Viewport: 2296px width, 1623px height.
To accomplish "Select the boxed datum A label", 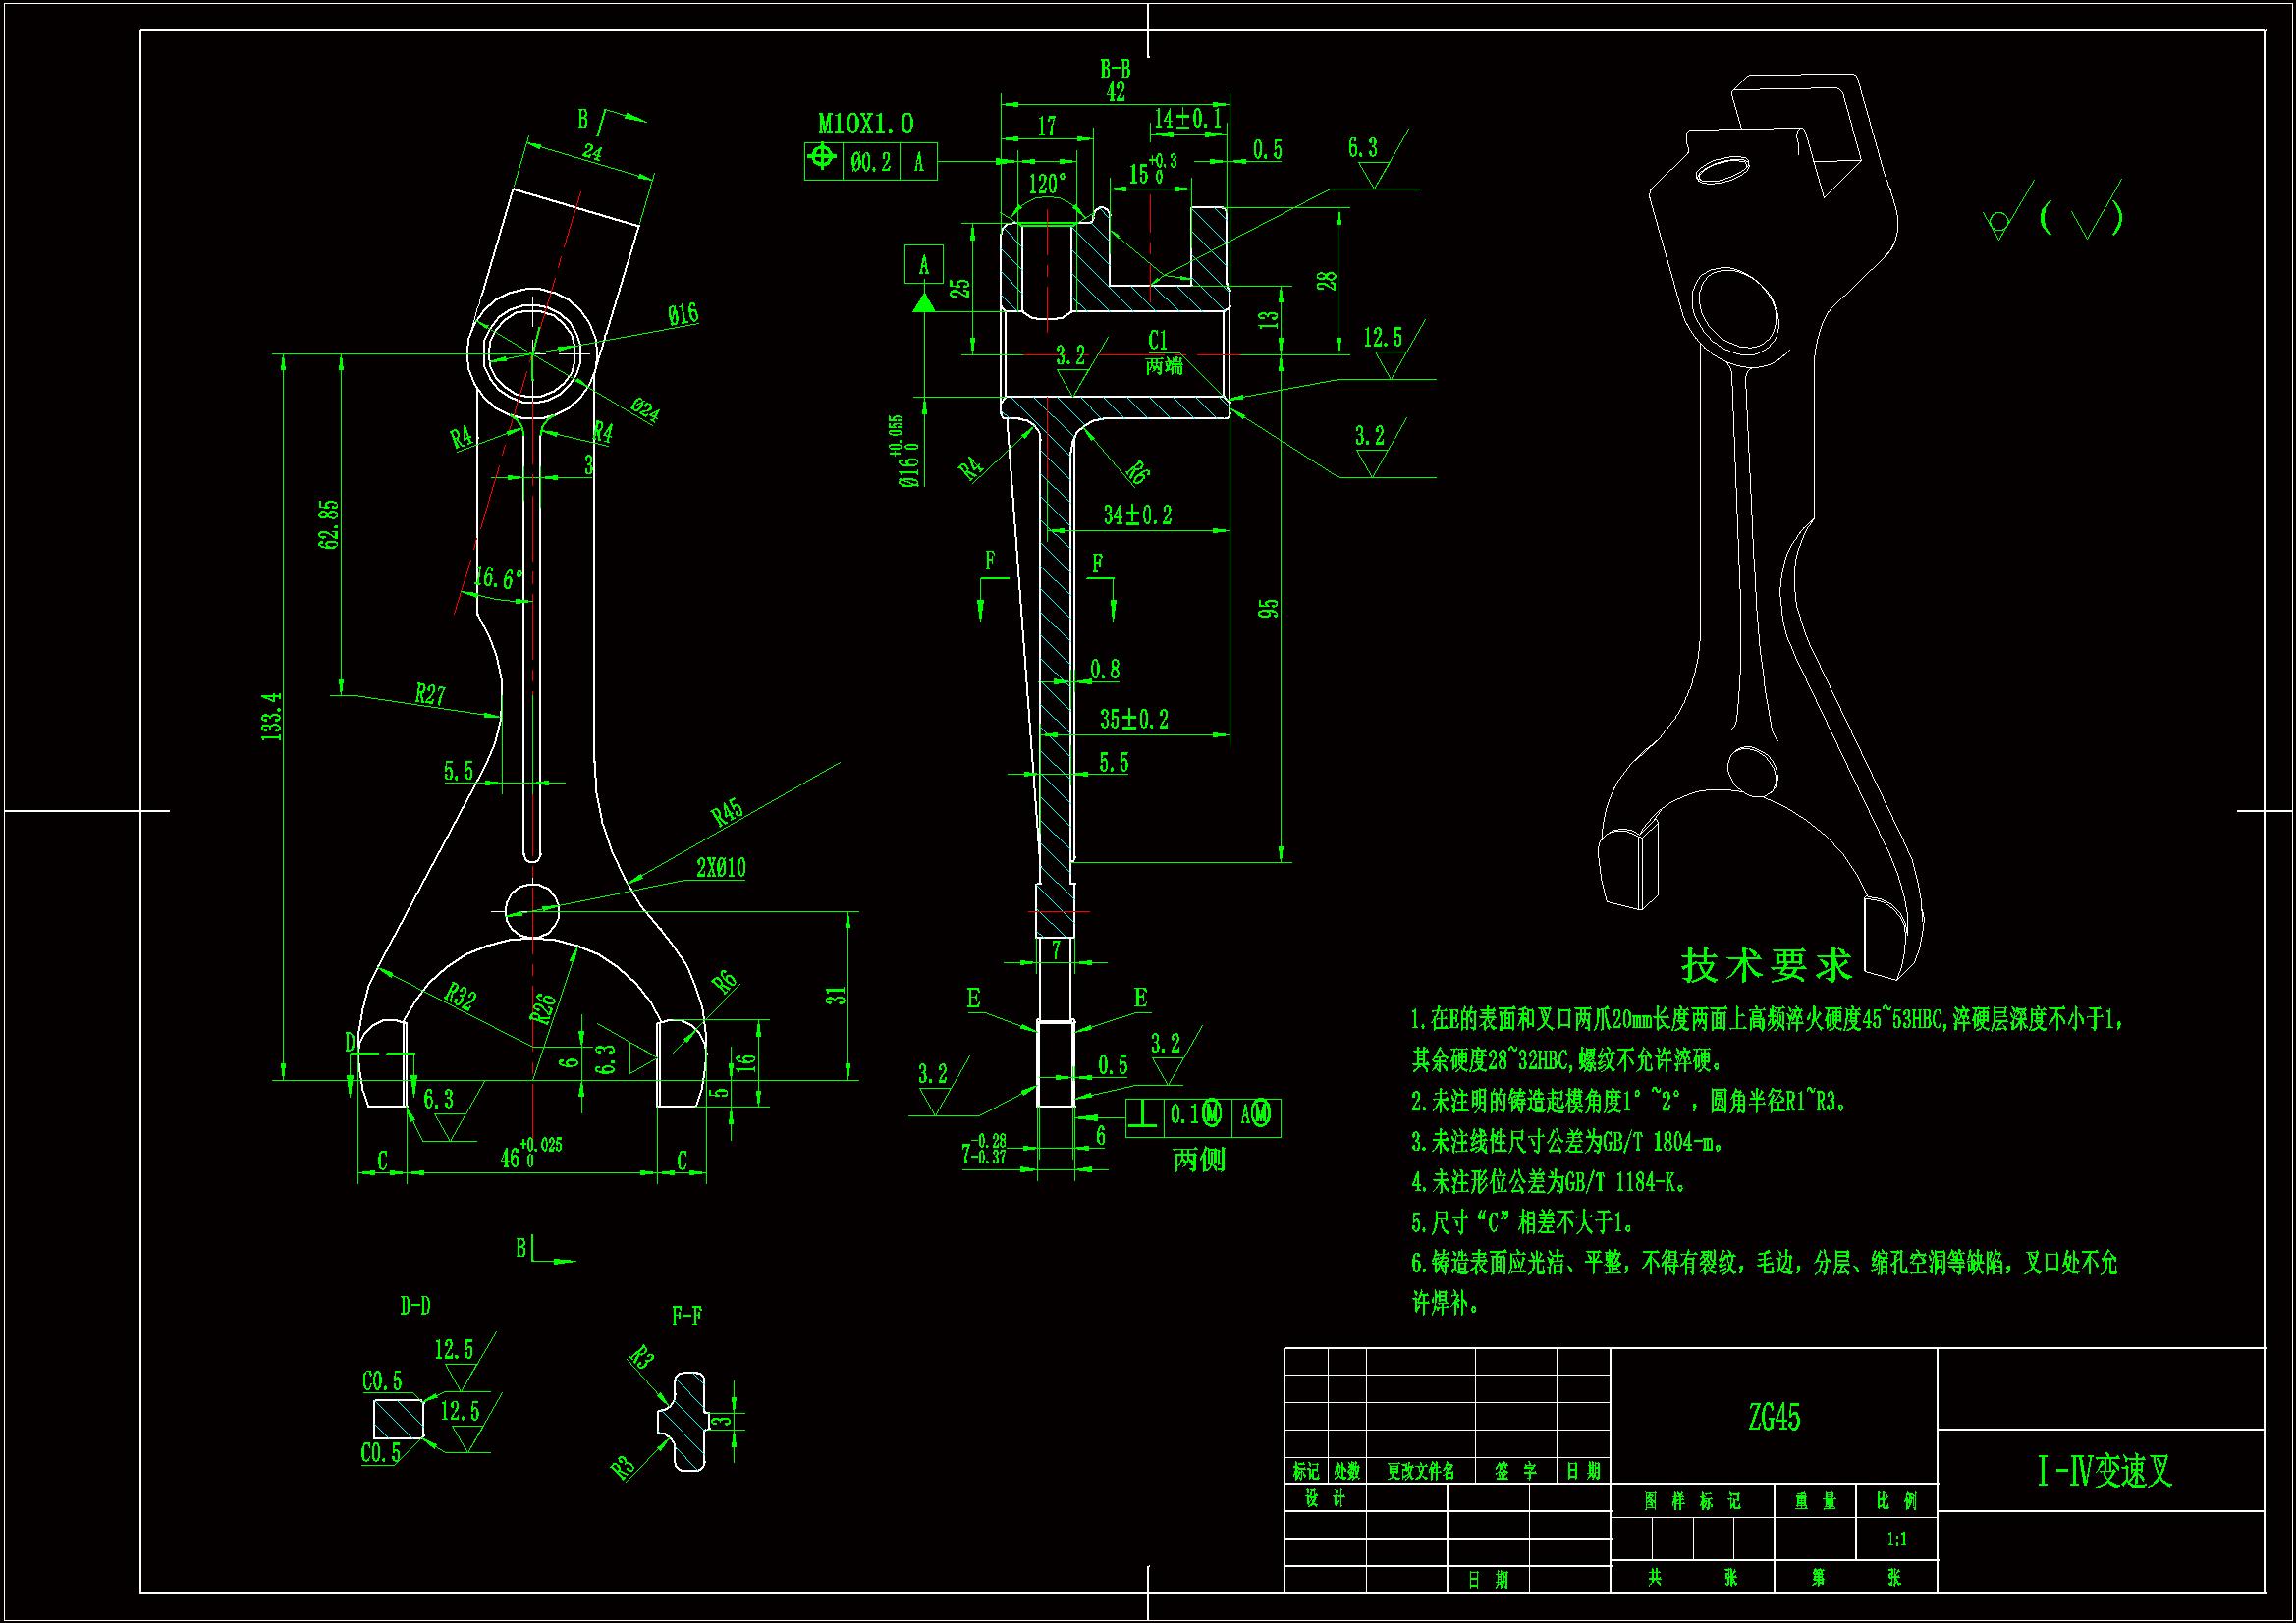I will pyautogui.click(x=923, y=265).
